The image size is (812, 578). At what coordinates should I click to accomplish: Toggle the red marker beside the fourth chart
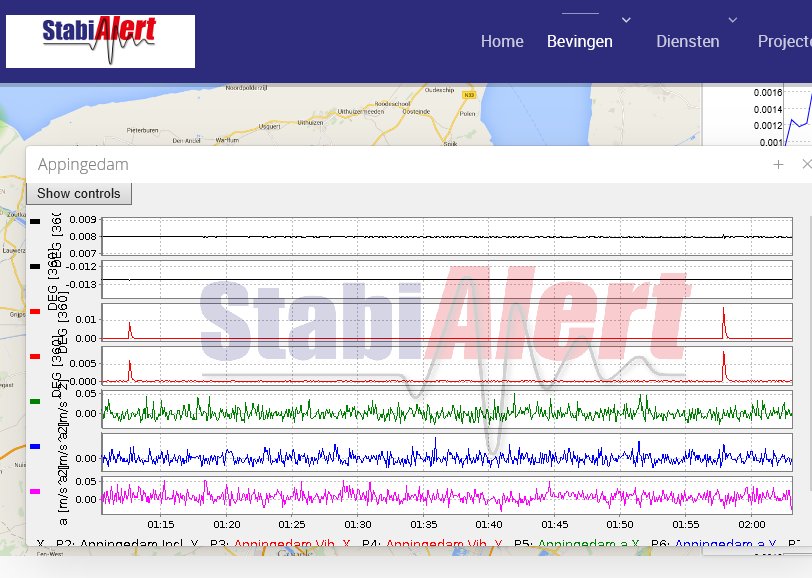click(x=35, y=358)
